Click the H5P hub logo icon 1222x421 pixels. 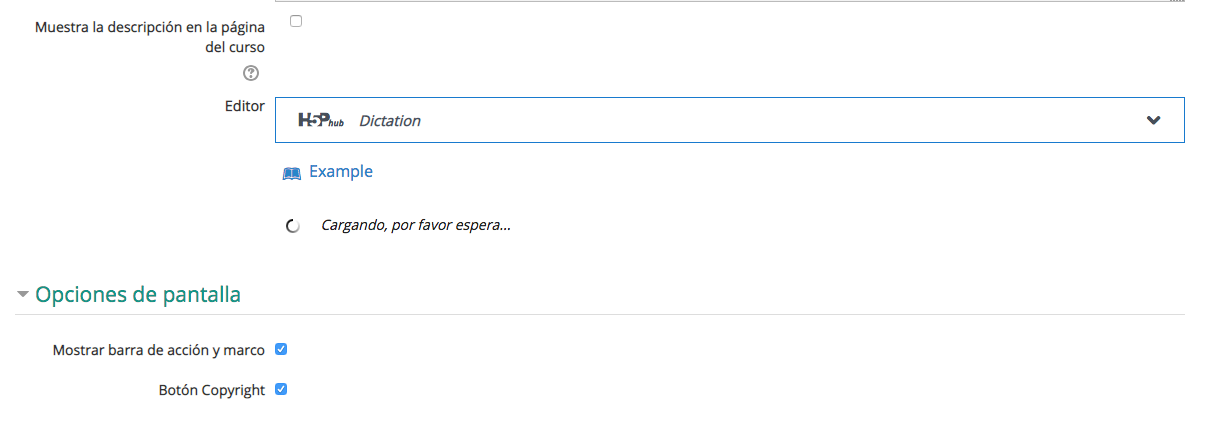[321, 121]
